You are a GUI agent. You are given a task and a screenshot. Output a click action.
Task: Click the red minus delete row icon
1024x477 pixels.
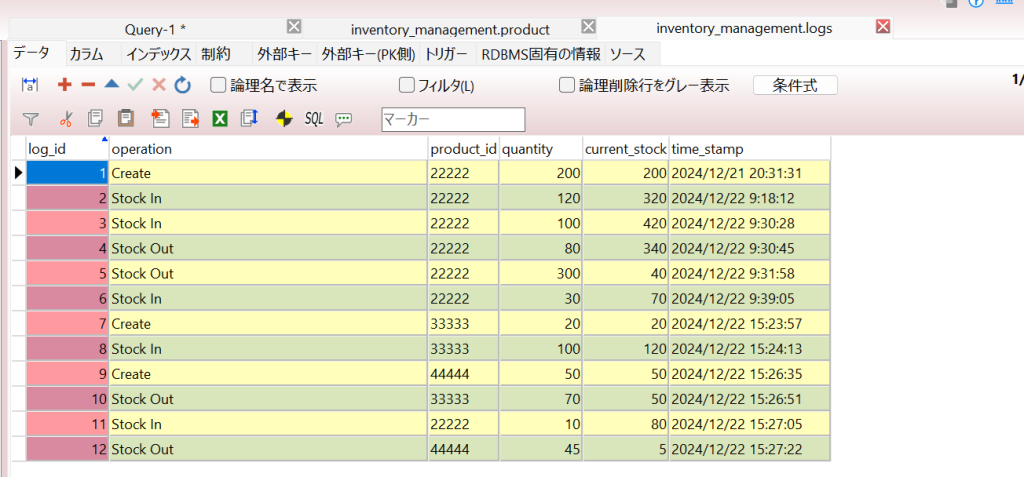88,86
